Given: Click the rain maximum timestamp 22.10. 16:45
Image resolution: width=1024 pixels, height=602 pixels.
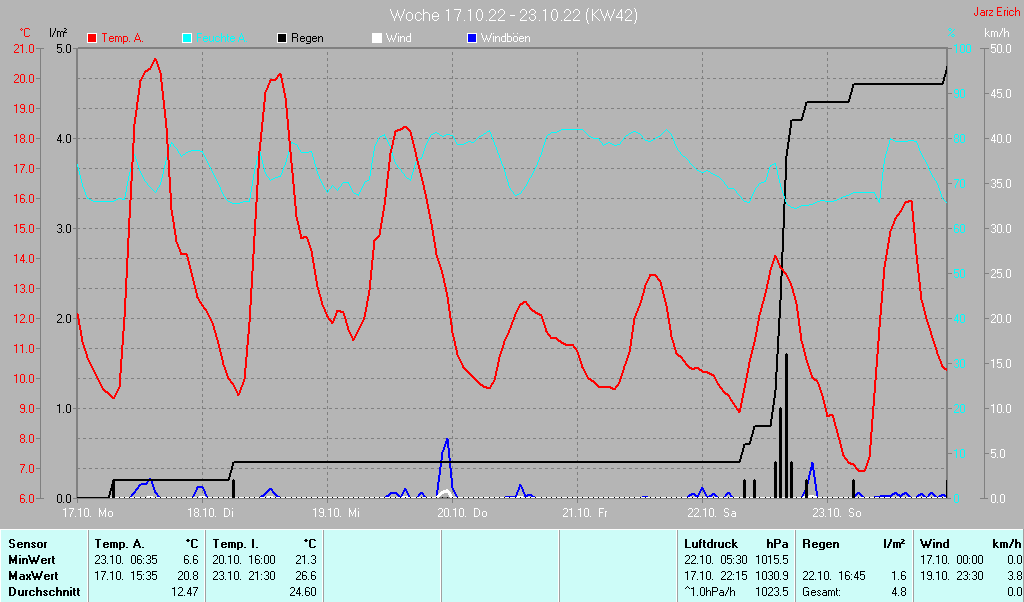Looking at the screenshot, I should (834, 576).
